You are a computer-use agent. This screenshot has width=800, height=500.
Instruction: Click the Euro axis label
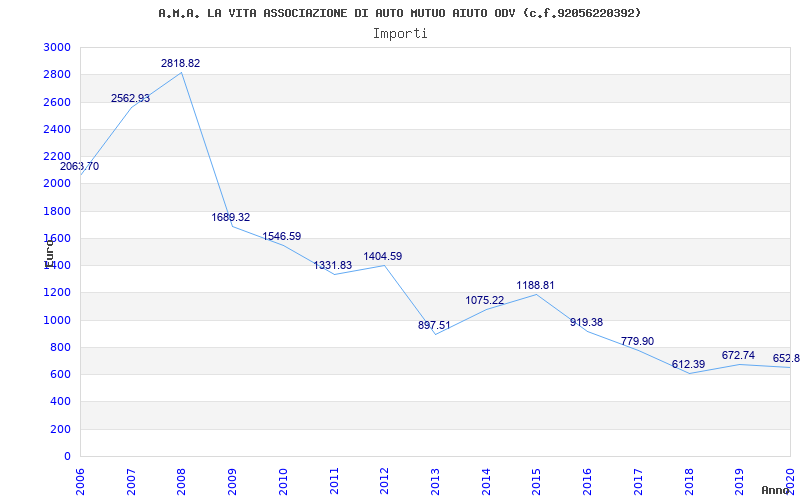(49, 253)
